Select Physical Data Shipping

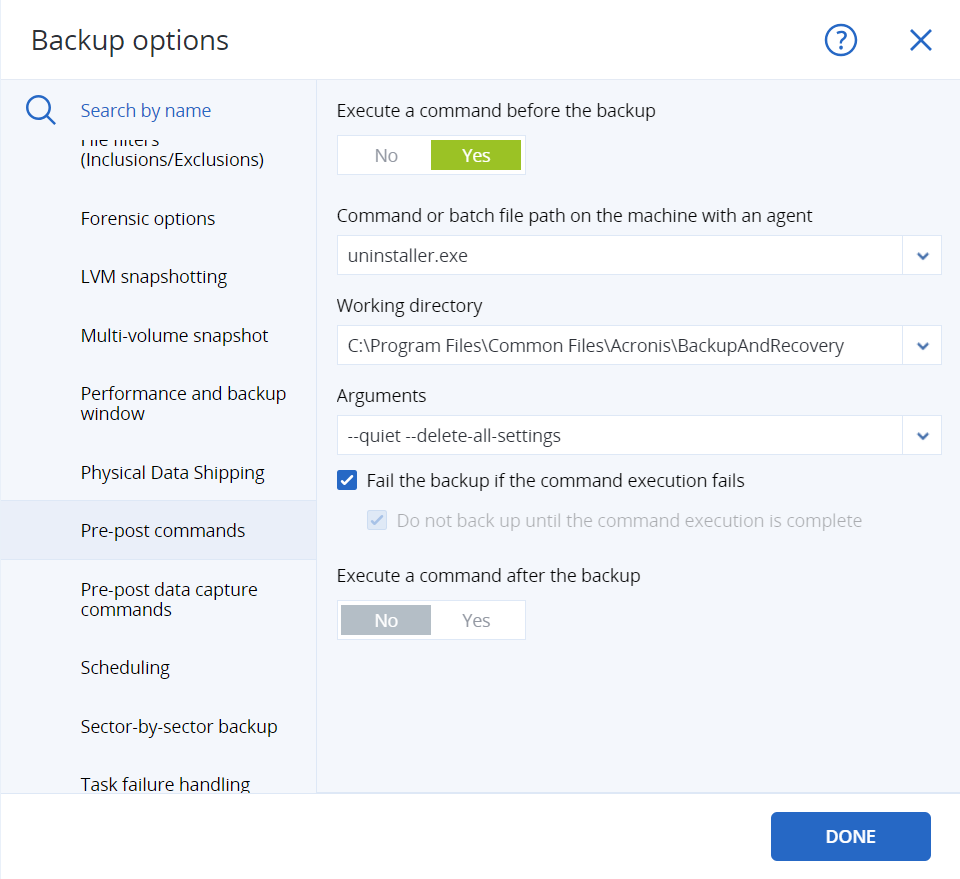[x=172, y=472]
